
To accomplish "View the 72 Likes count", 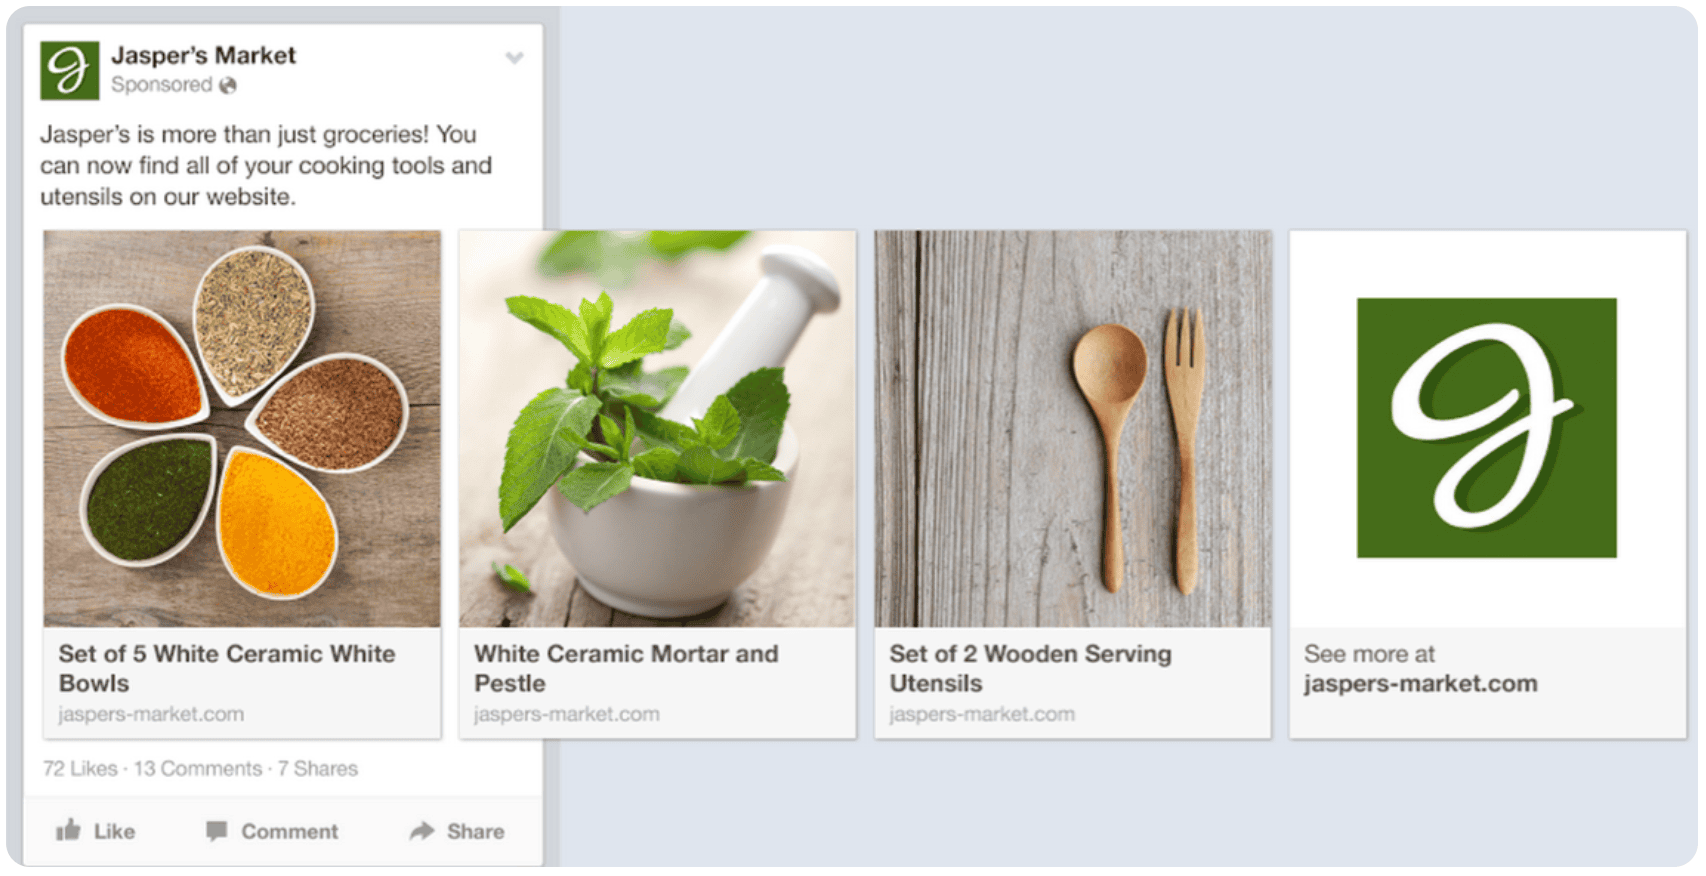I will click(80, 768).
